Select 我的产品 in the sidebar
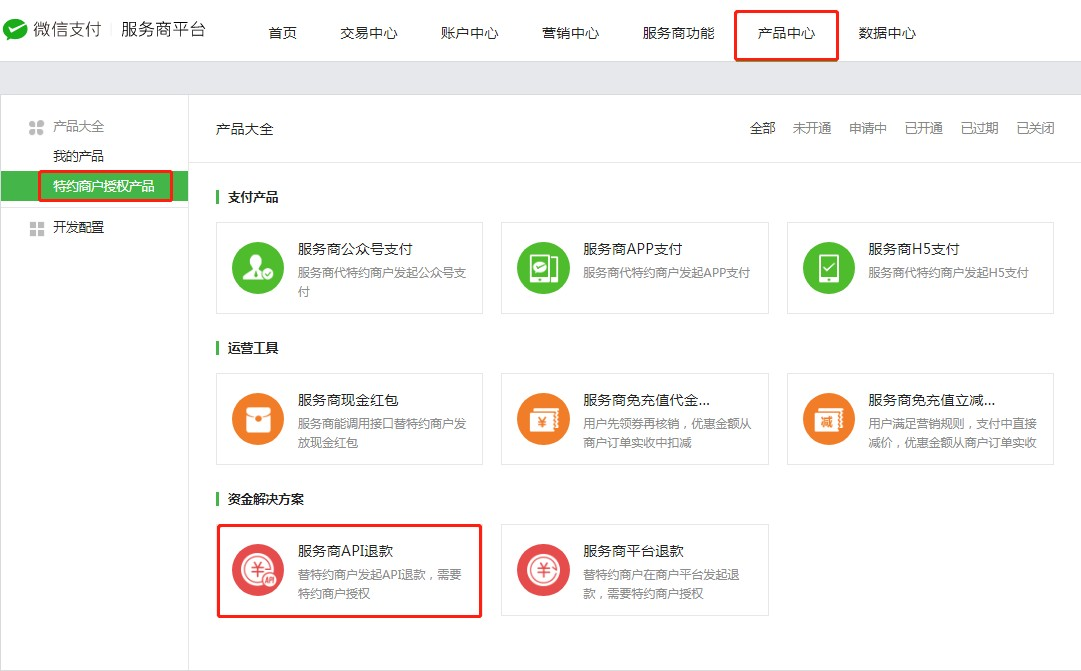This screenshot has height=671, width=1081. pos(79,157)
